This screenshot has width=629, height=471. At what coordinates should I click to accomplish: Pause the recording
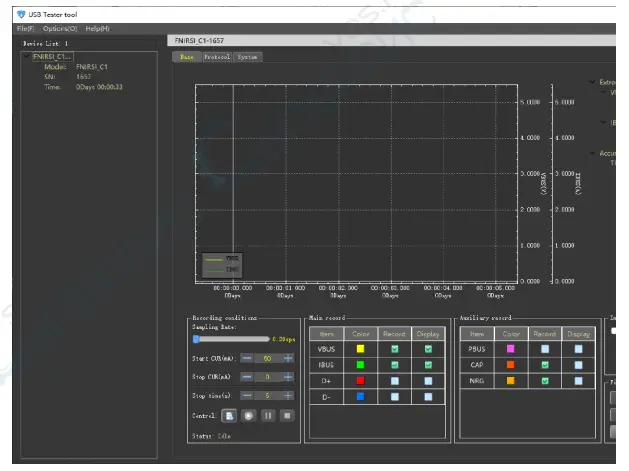(x=268, y=415)
